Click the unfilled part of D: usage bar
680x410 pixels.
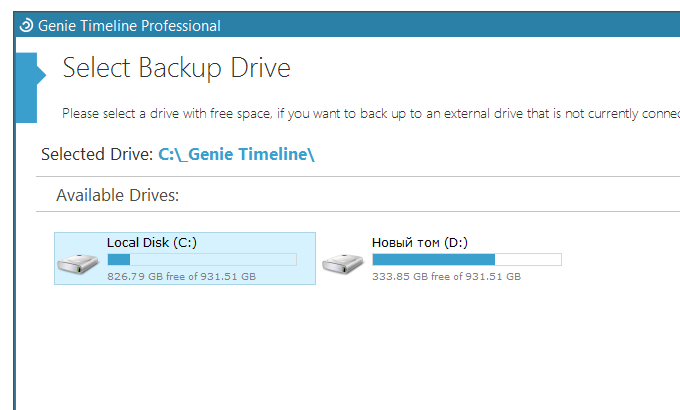pos(528,259)
